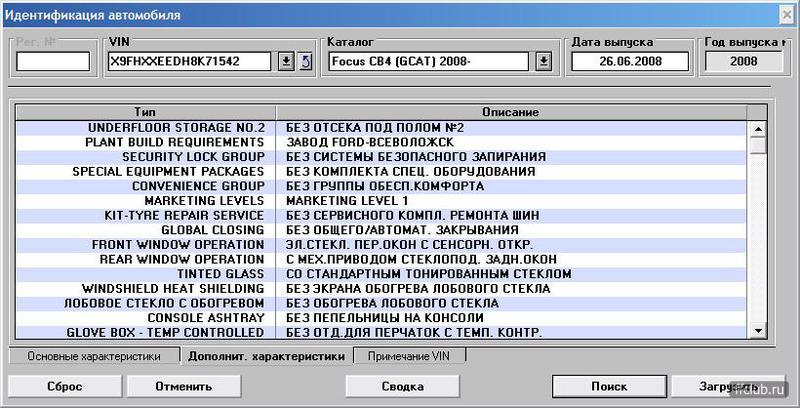Click description БЕЗ ГРУППЫ ОБЕСП.КОМФОРТА
The image size is (800, 408).
pos(385,186)
